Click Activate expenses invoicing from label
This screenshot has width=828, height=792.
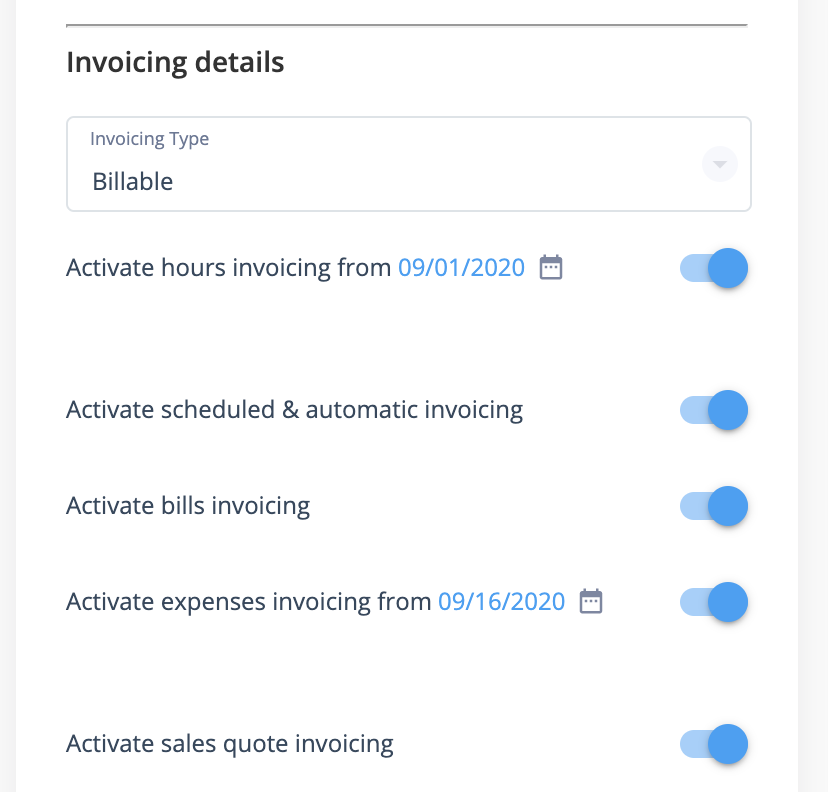click(x=249, y=602)
